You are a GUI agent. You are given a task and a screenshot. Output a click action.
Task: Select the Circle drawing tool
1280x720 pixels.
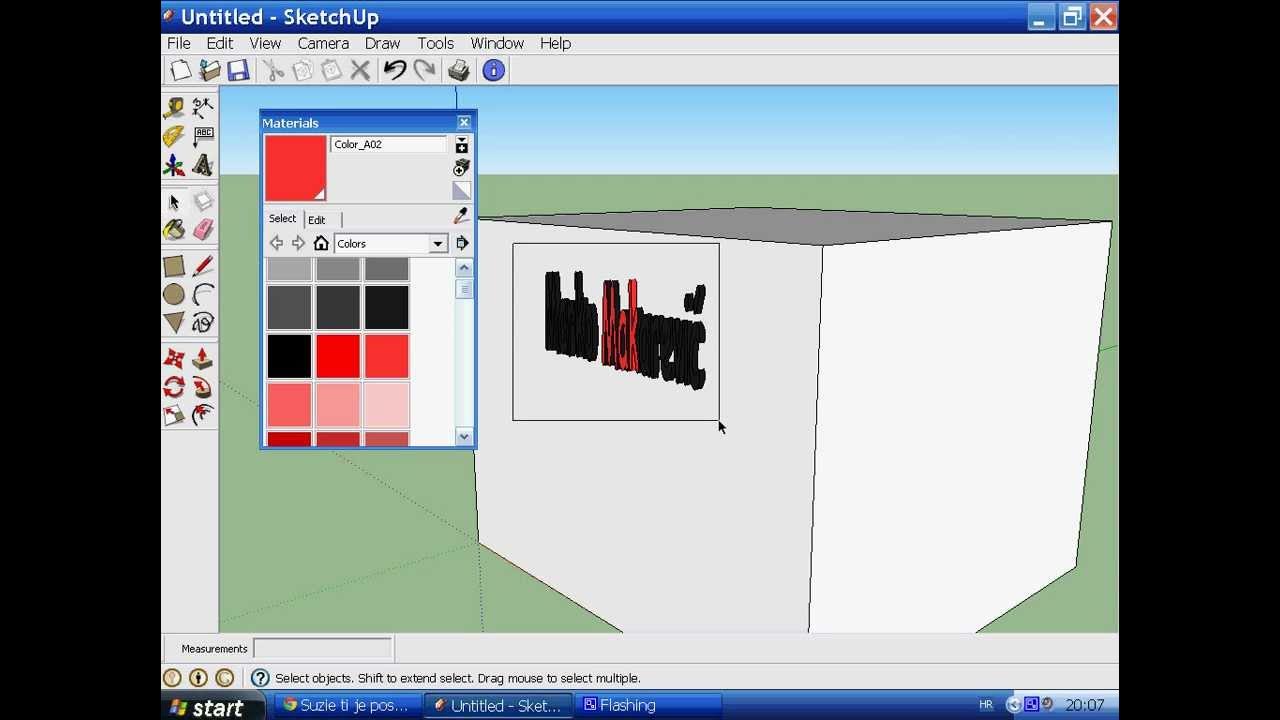[x=174, y=294]
